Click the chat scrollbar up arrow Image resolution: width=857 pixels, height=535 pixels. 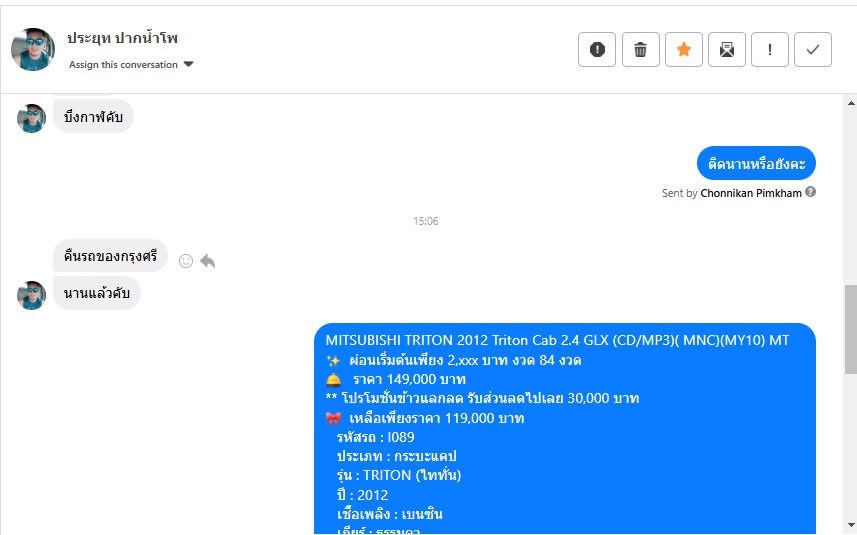[x=851, y=103]
